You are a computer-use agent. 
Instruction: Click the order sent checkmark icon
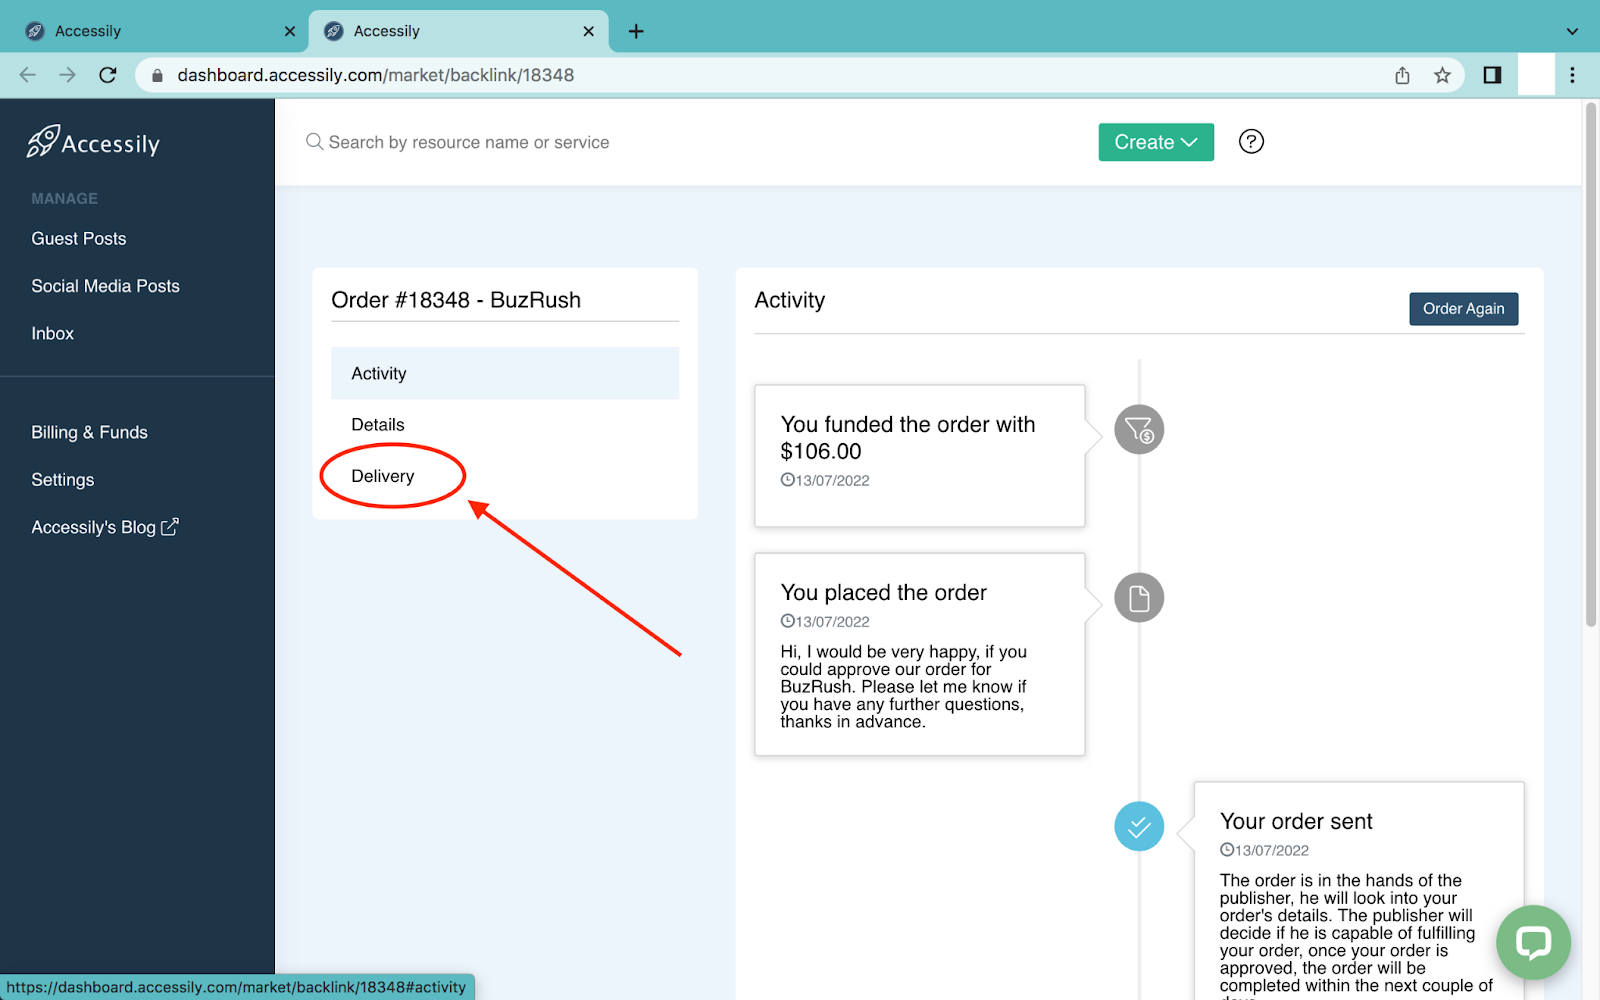point(1139,826)
